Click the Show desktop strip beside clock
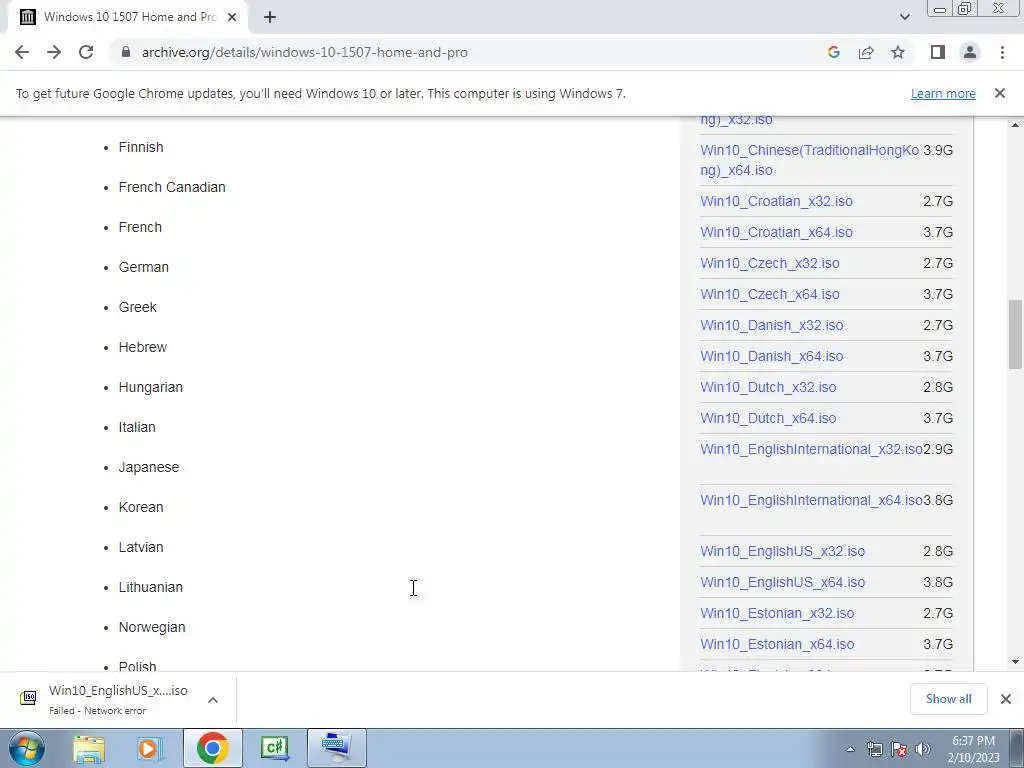Viewport: 1024px width, 768px height. click(x=1017, y=748)
